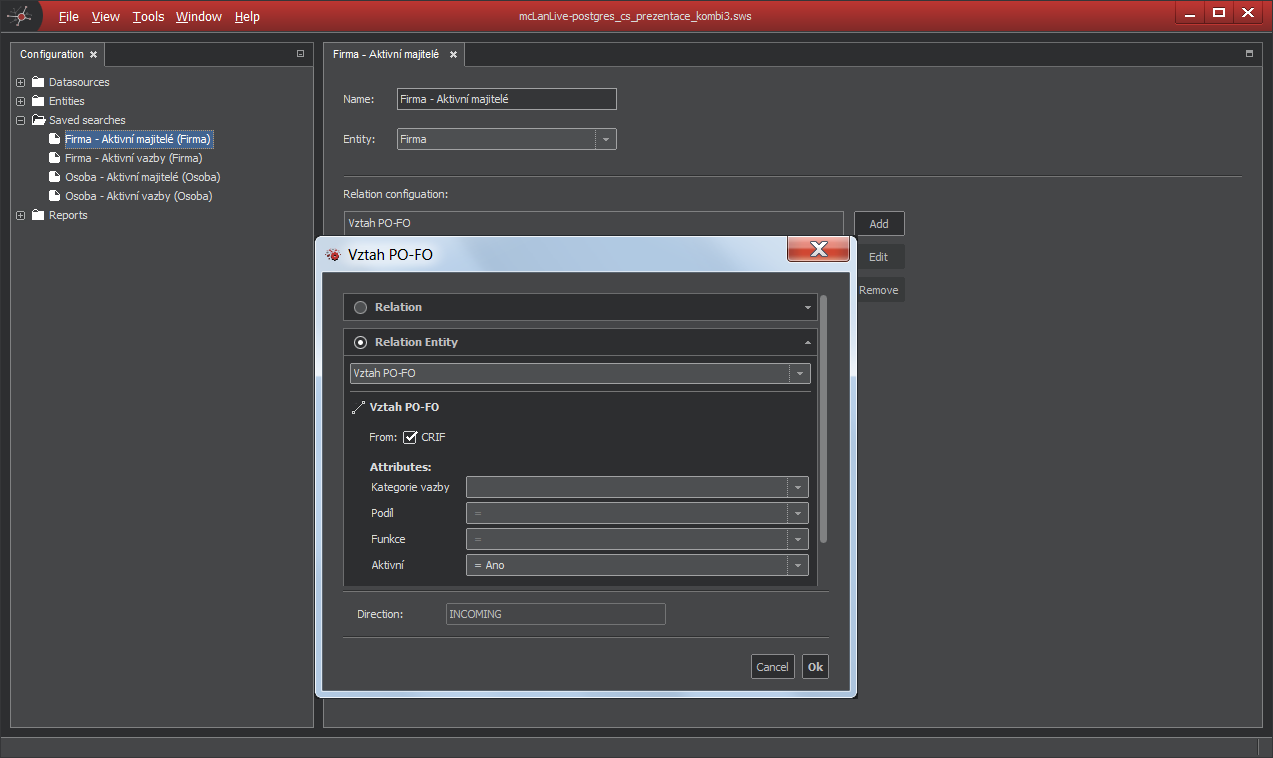The image size is (1273, 758).
Task: Close the Configuration panel tab
Action: pyautogui.click(x=94, y=55)
